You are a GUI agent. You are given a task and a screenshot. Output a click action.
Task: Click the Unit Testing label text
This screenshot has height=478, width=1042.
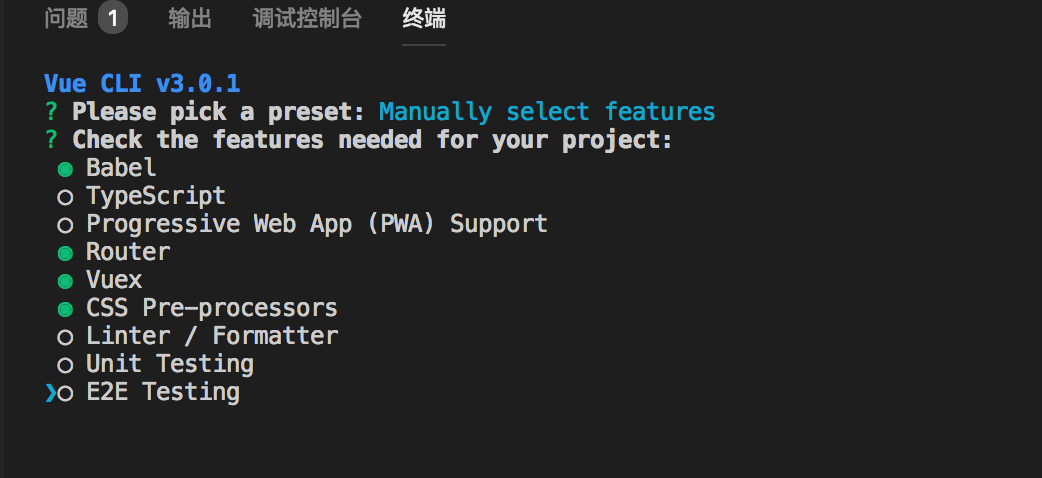tap(169, 364)
